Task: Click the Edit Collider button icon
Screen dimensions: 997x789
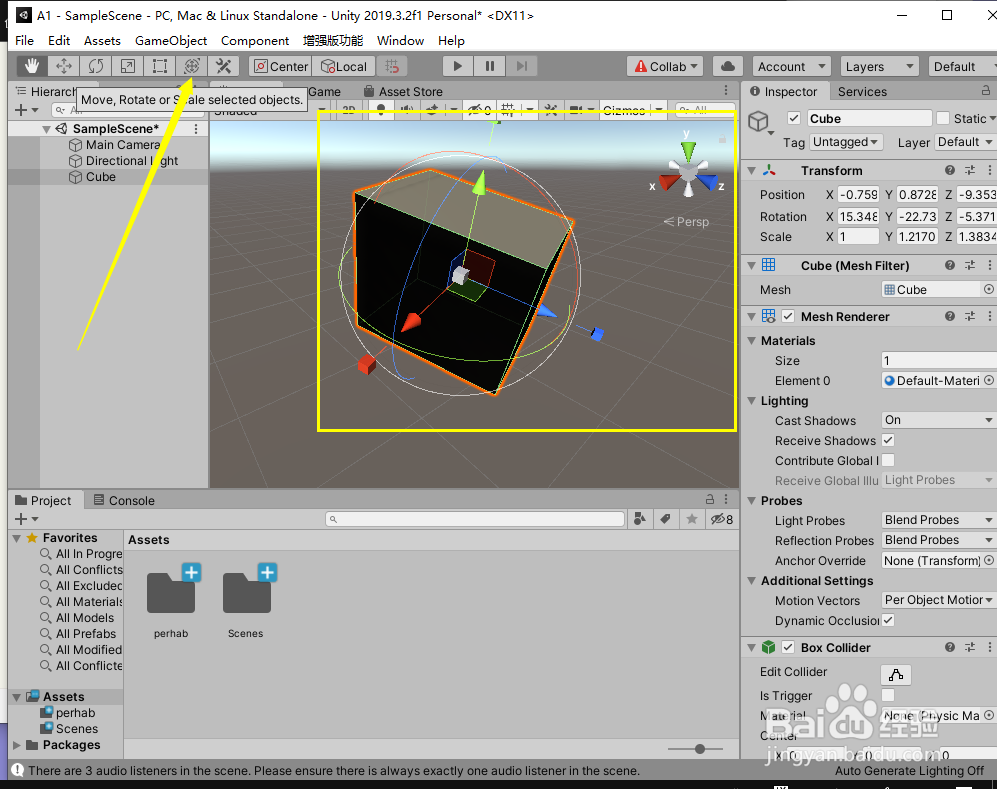Action: (896, 675)
